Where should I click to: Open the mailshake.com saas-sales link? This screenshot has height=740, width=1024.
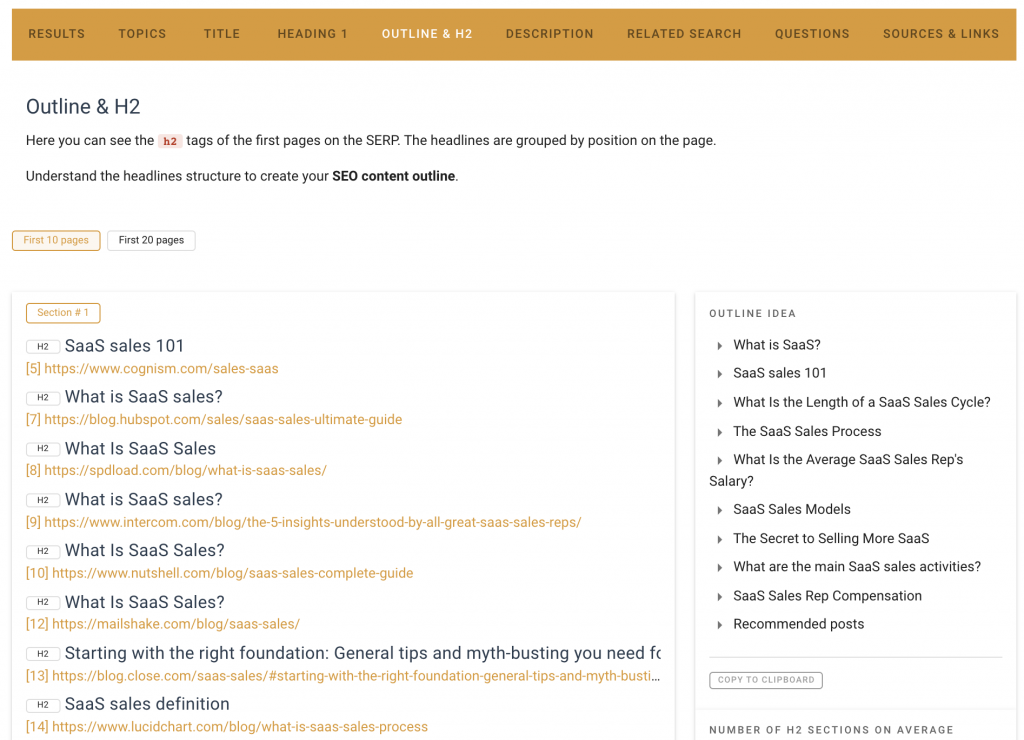pyautogui.click(x=163, y=624)
